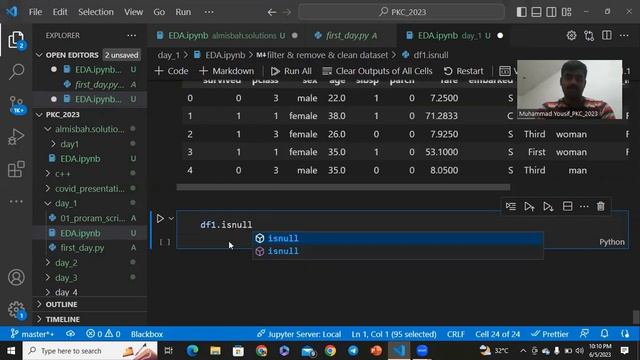Add a new Code cell
The image size is (640, 360).
coord(171,71)
